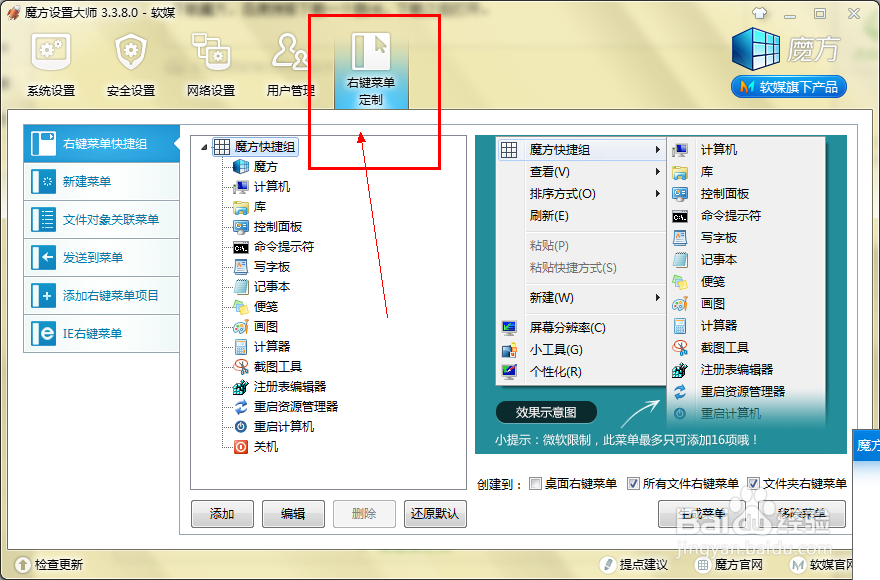Click the 移除菜单 button

pos(802,514)
